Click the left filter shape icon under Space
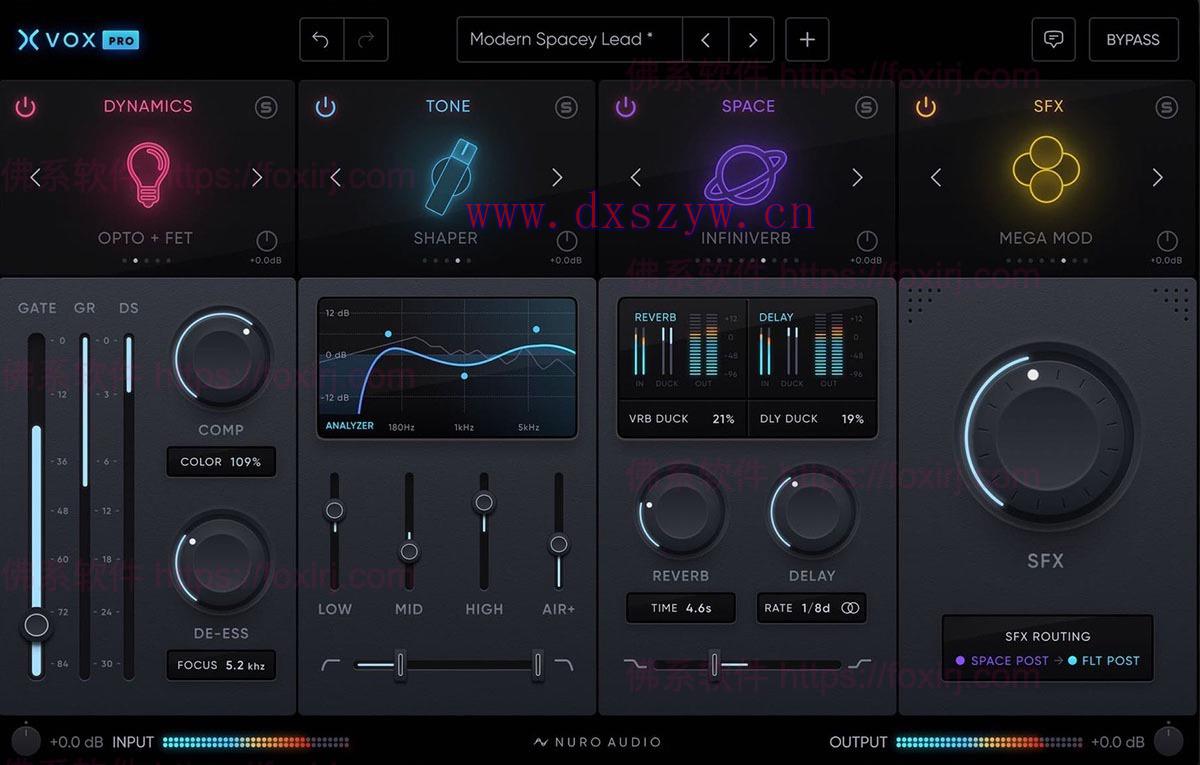 point(634,664)
